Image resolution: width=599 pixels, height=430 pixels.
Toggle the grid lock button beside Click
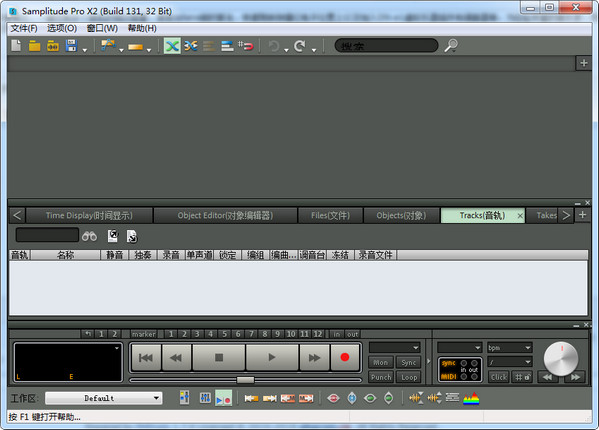tap(522, 377)
